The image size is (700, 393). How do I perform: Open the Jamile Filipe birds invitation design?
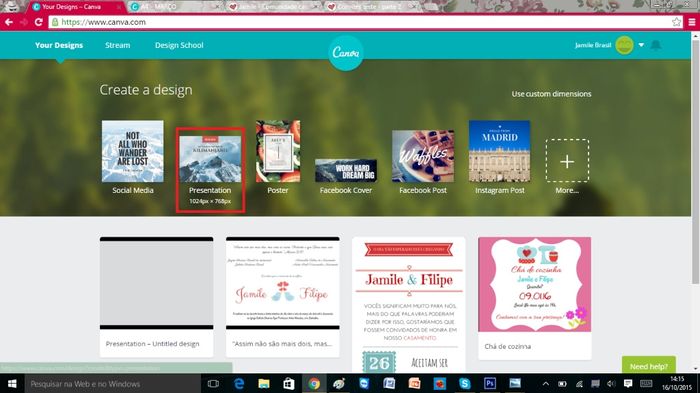tap(283, 297)
